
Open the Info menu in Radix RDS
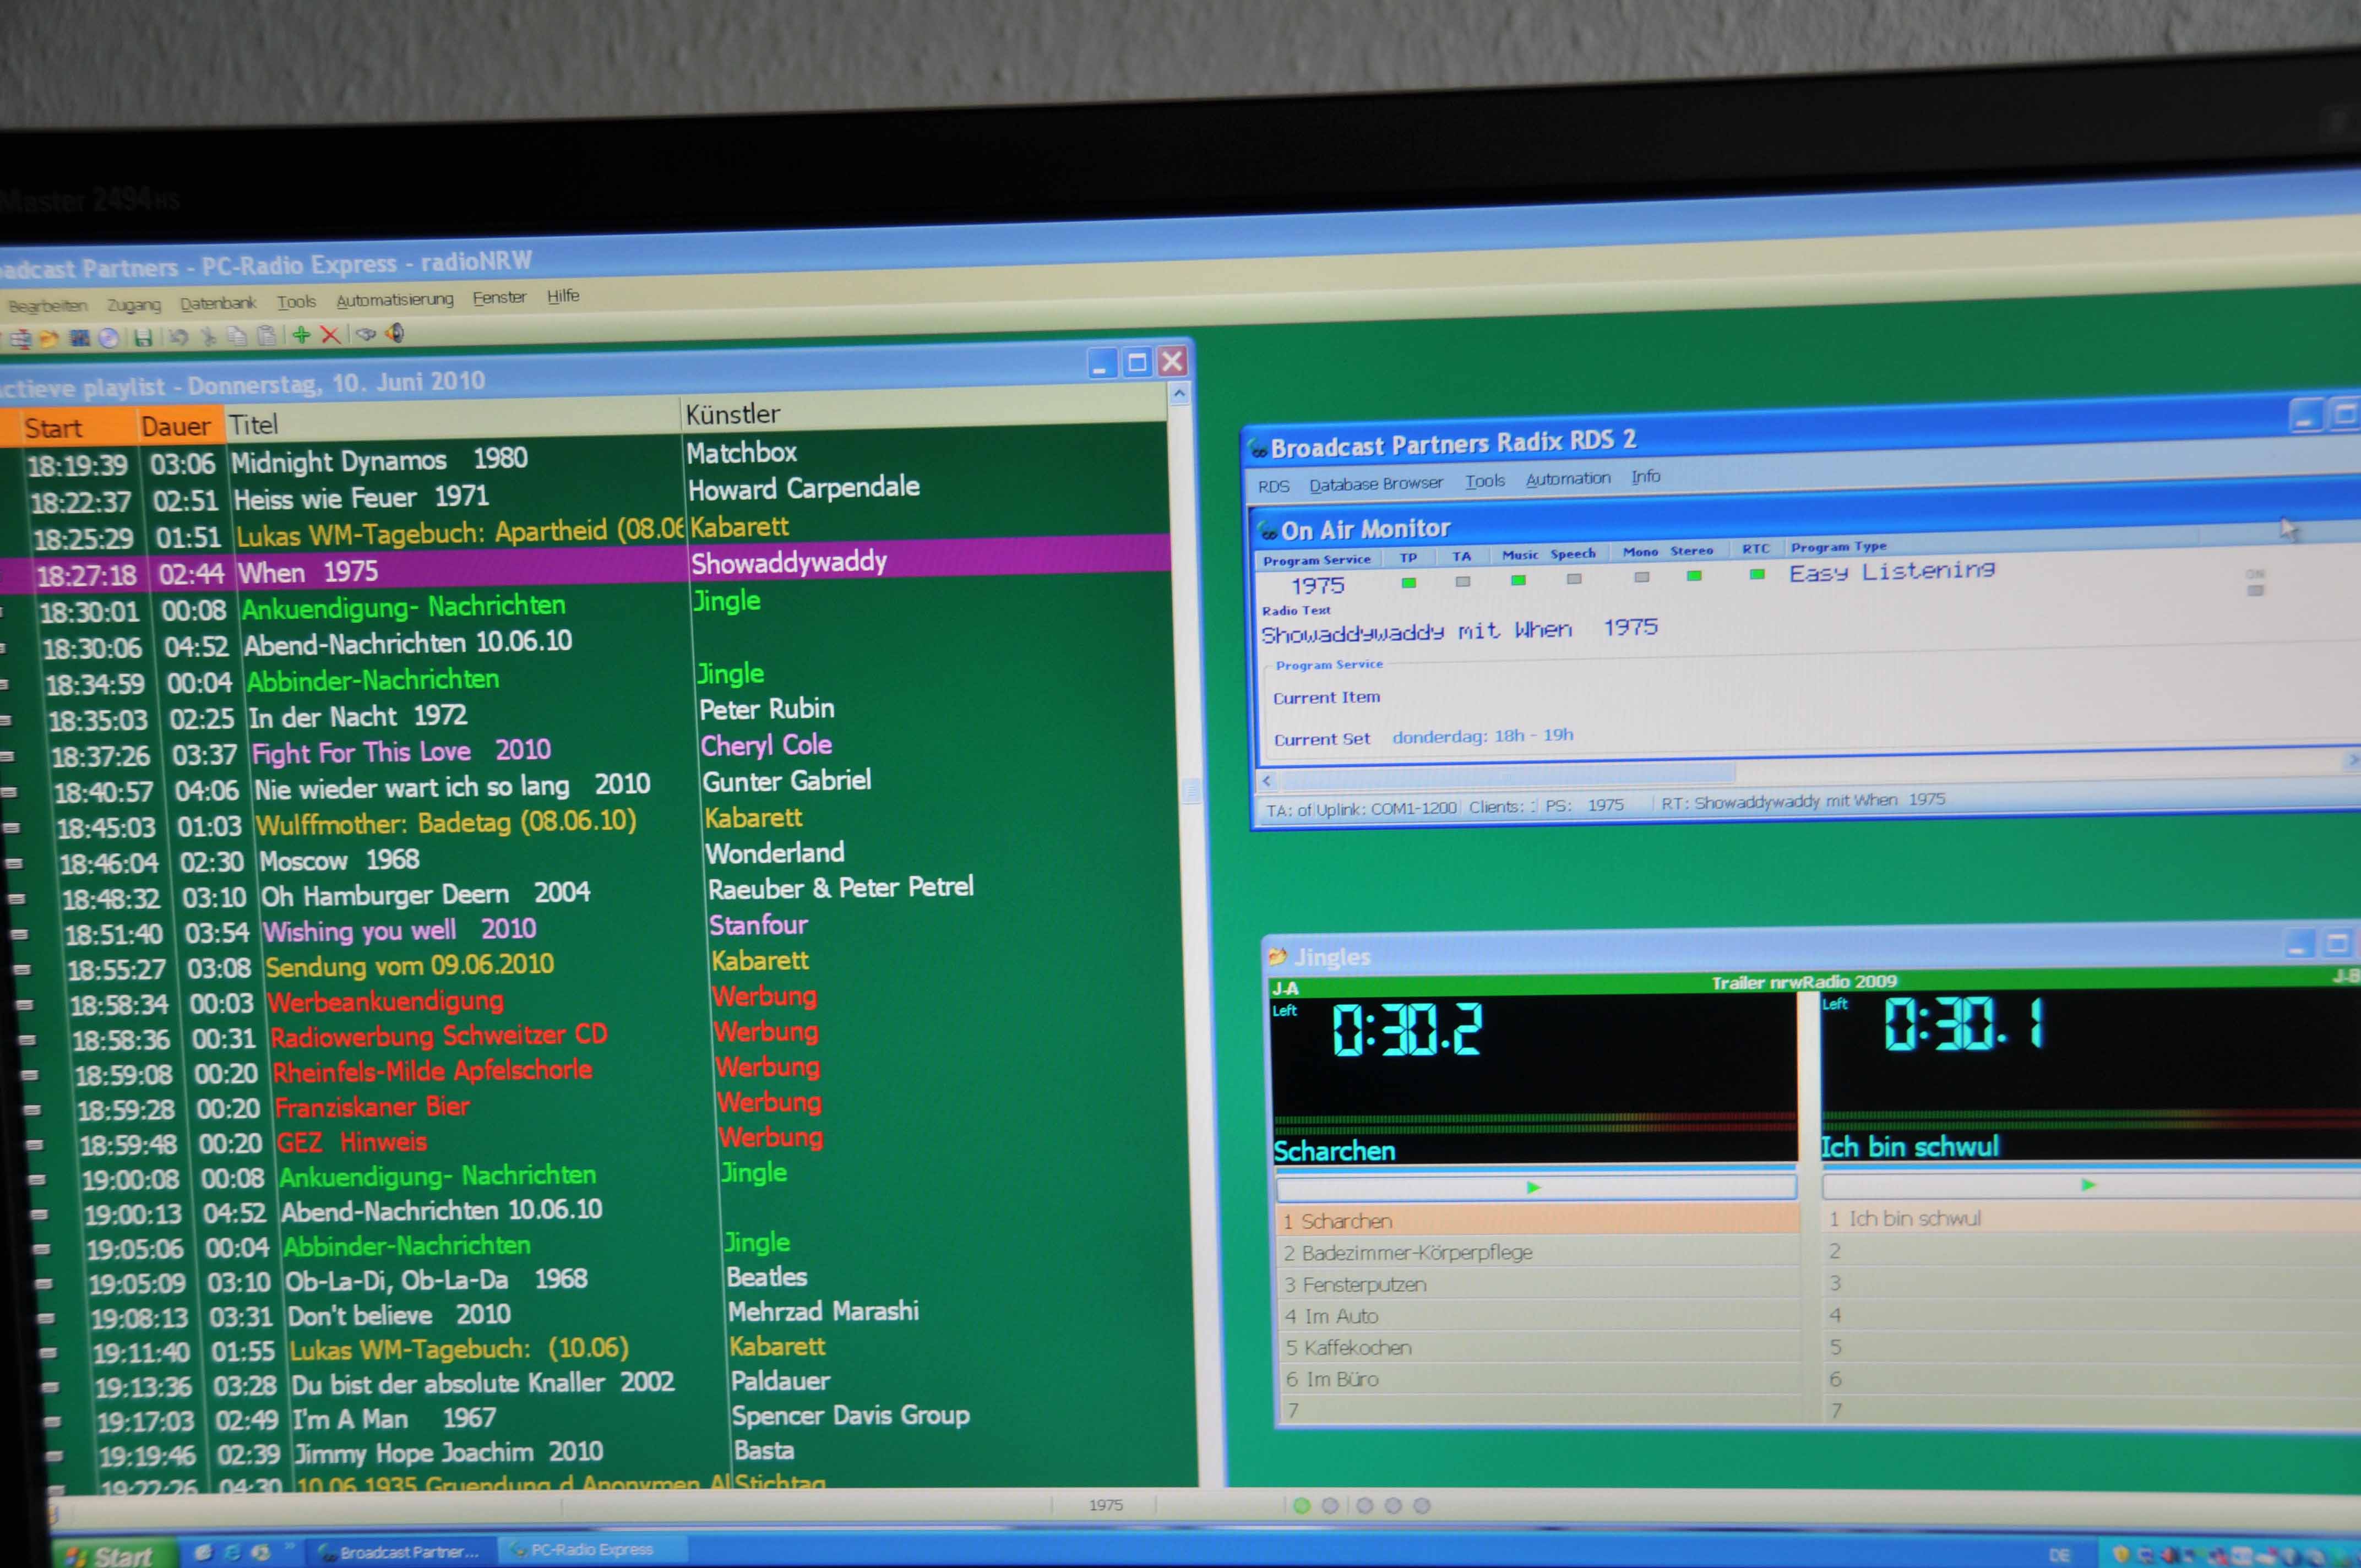tap(1646, 477)
